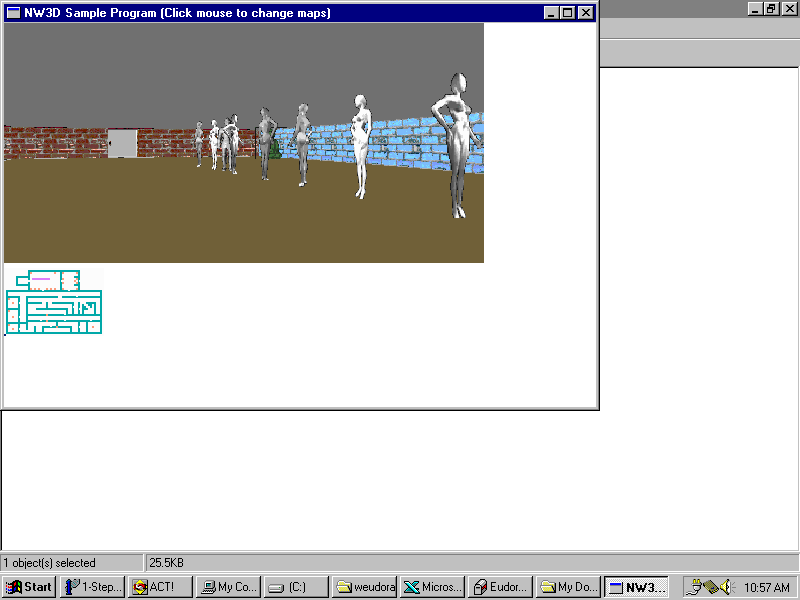Click the PC card tray icon

[711, 587]
